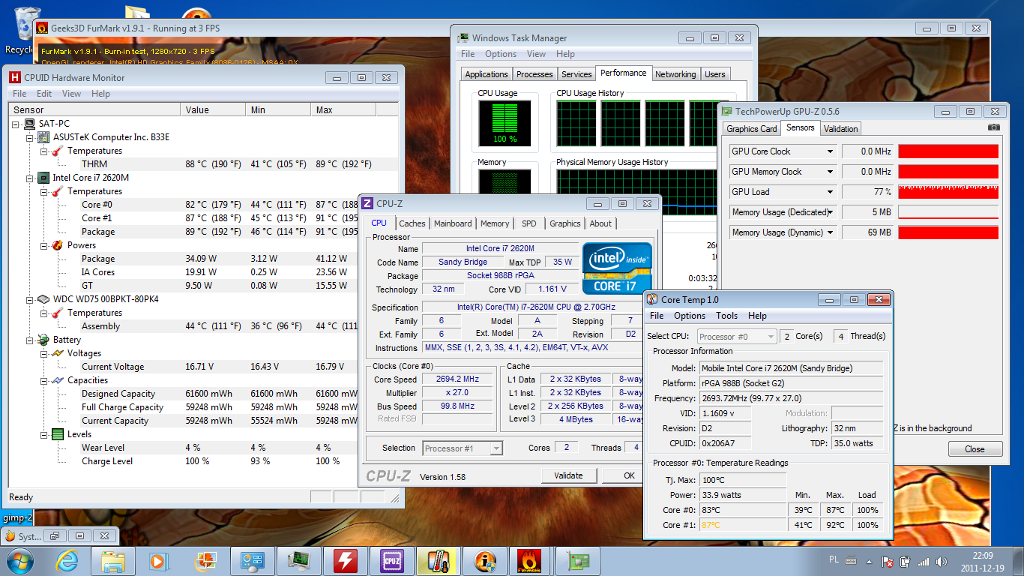Open Core Temp Tools menu

click(726, 316)
